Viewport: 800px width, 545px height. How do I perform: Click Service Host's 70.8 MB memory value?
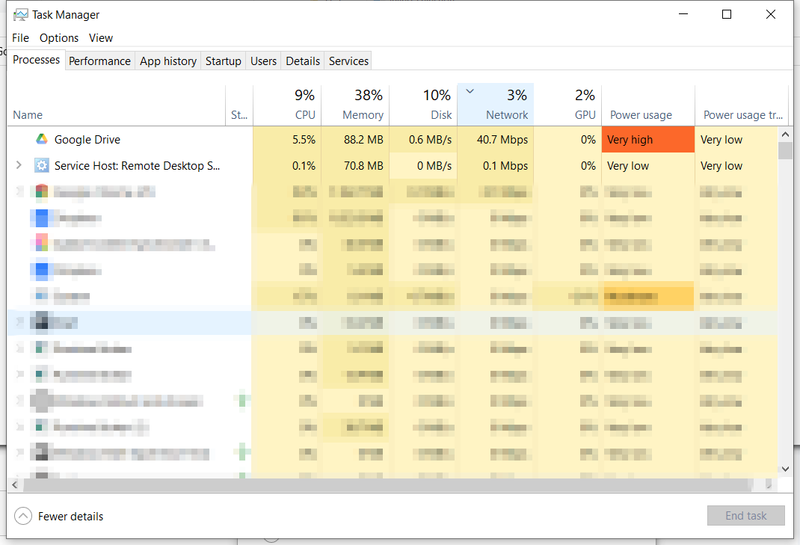pyautogui.click(x=363, y=166)
